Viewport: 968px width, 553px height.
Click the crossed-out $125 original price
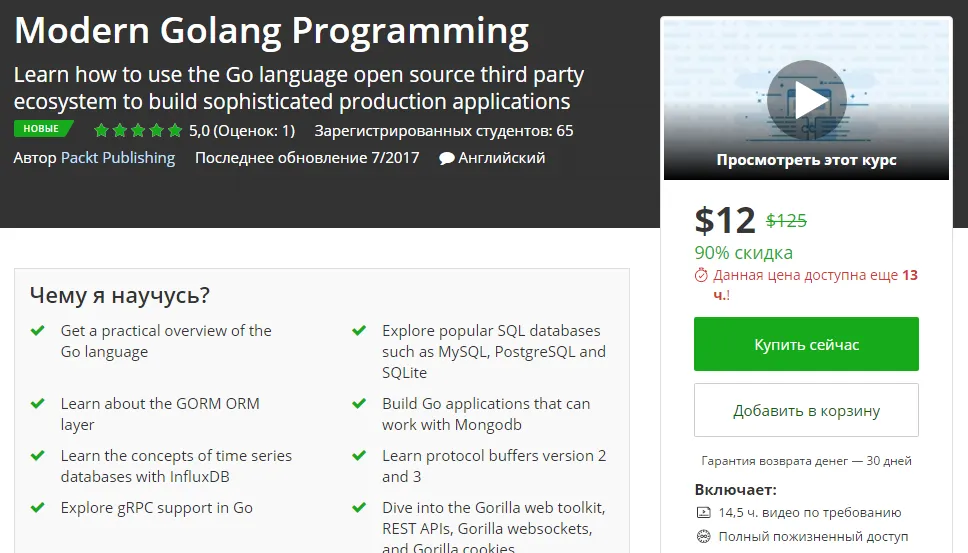coord(786,221)
